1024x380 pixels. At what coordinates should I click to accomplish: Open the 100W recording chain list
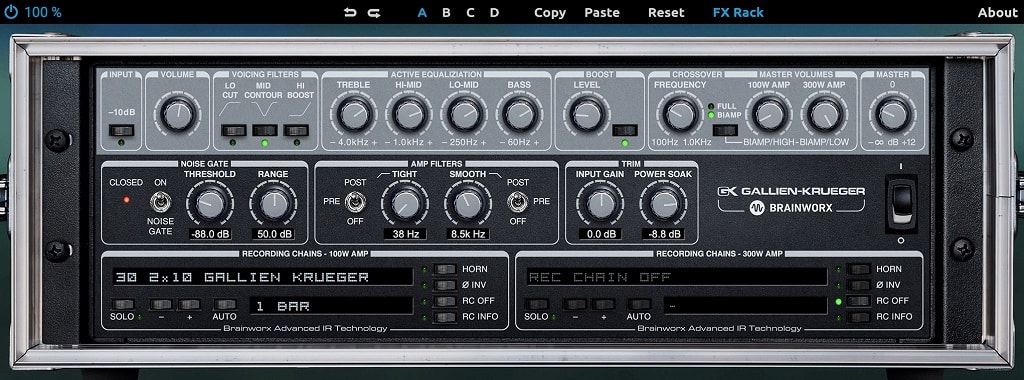tap(263, 277)
